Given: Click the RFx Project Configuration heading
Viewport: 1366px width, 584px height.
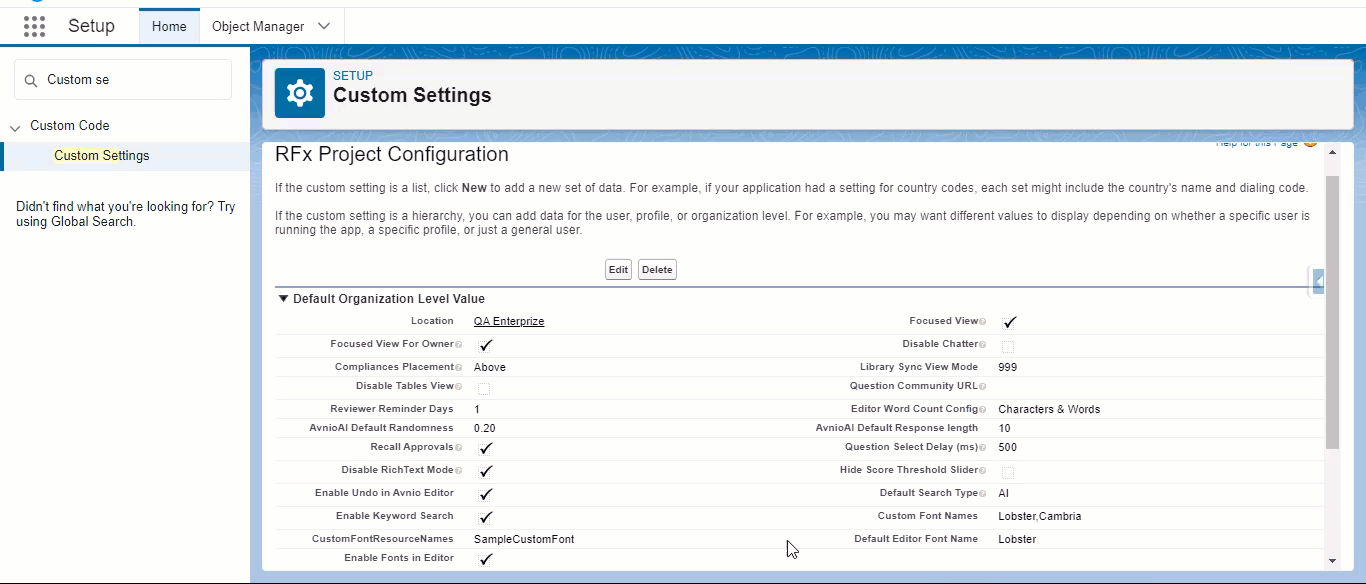Looking at the screenshot, I should coord(392,155).
